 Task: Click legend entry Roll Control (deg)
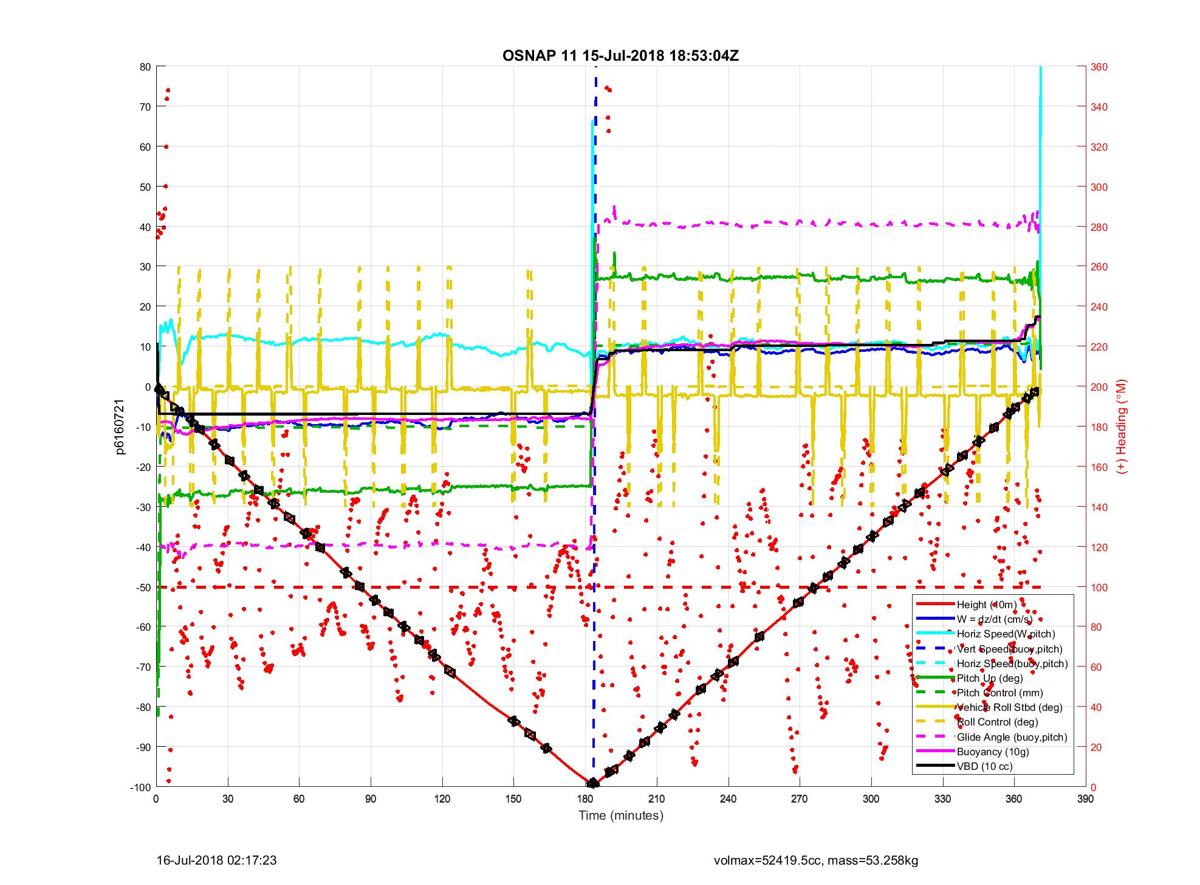pyautogui.click(x=997, y=721)
